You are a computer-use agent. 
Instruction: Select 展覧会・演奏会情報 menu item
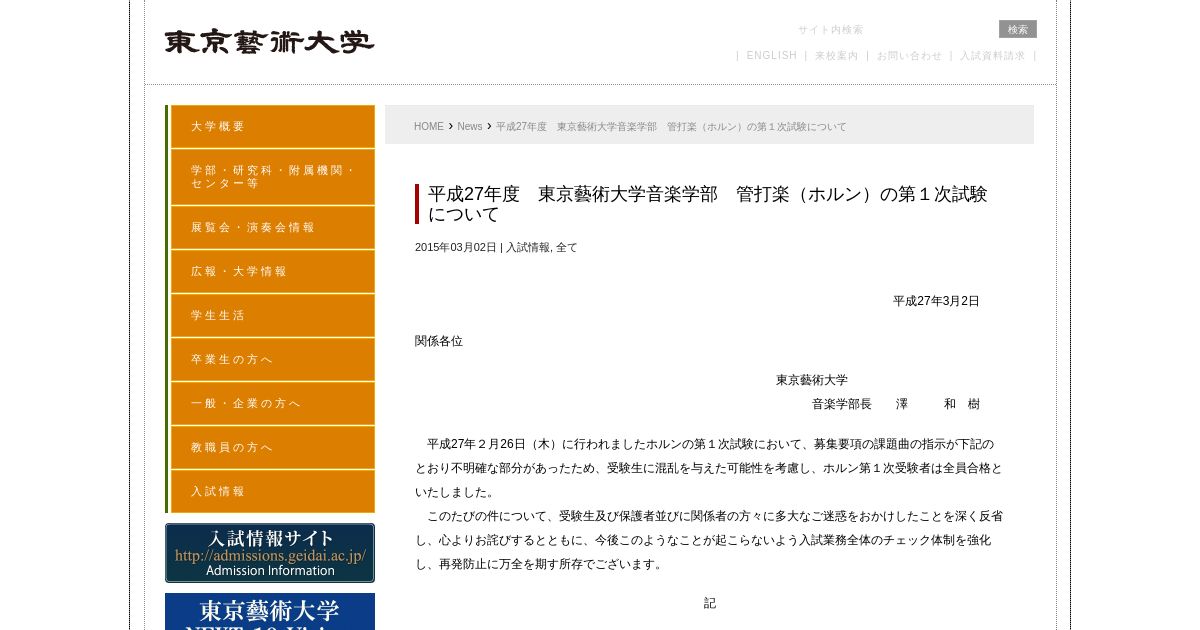click(272, 228)
